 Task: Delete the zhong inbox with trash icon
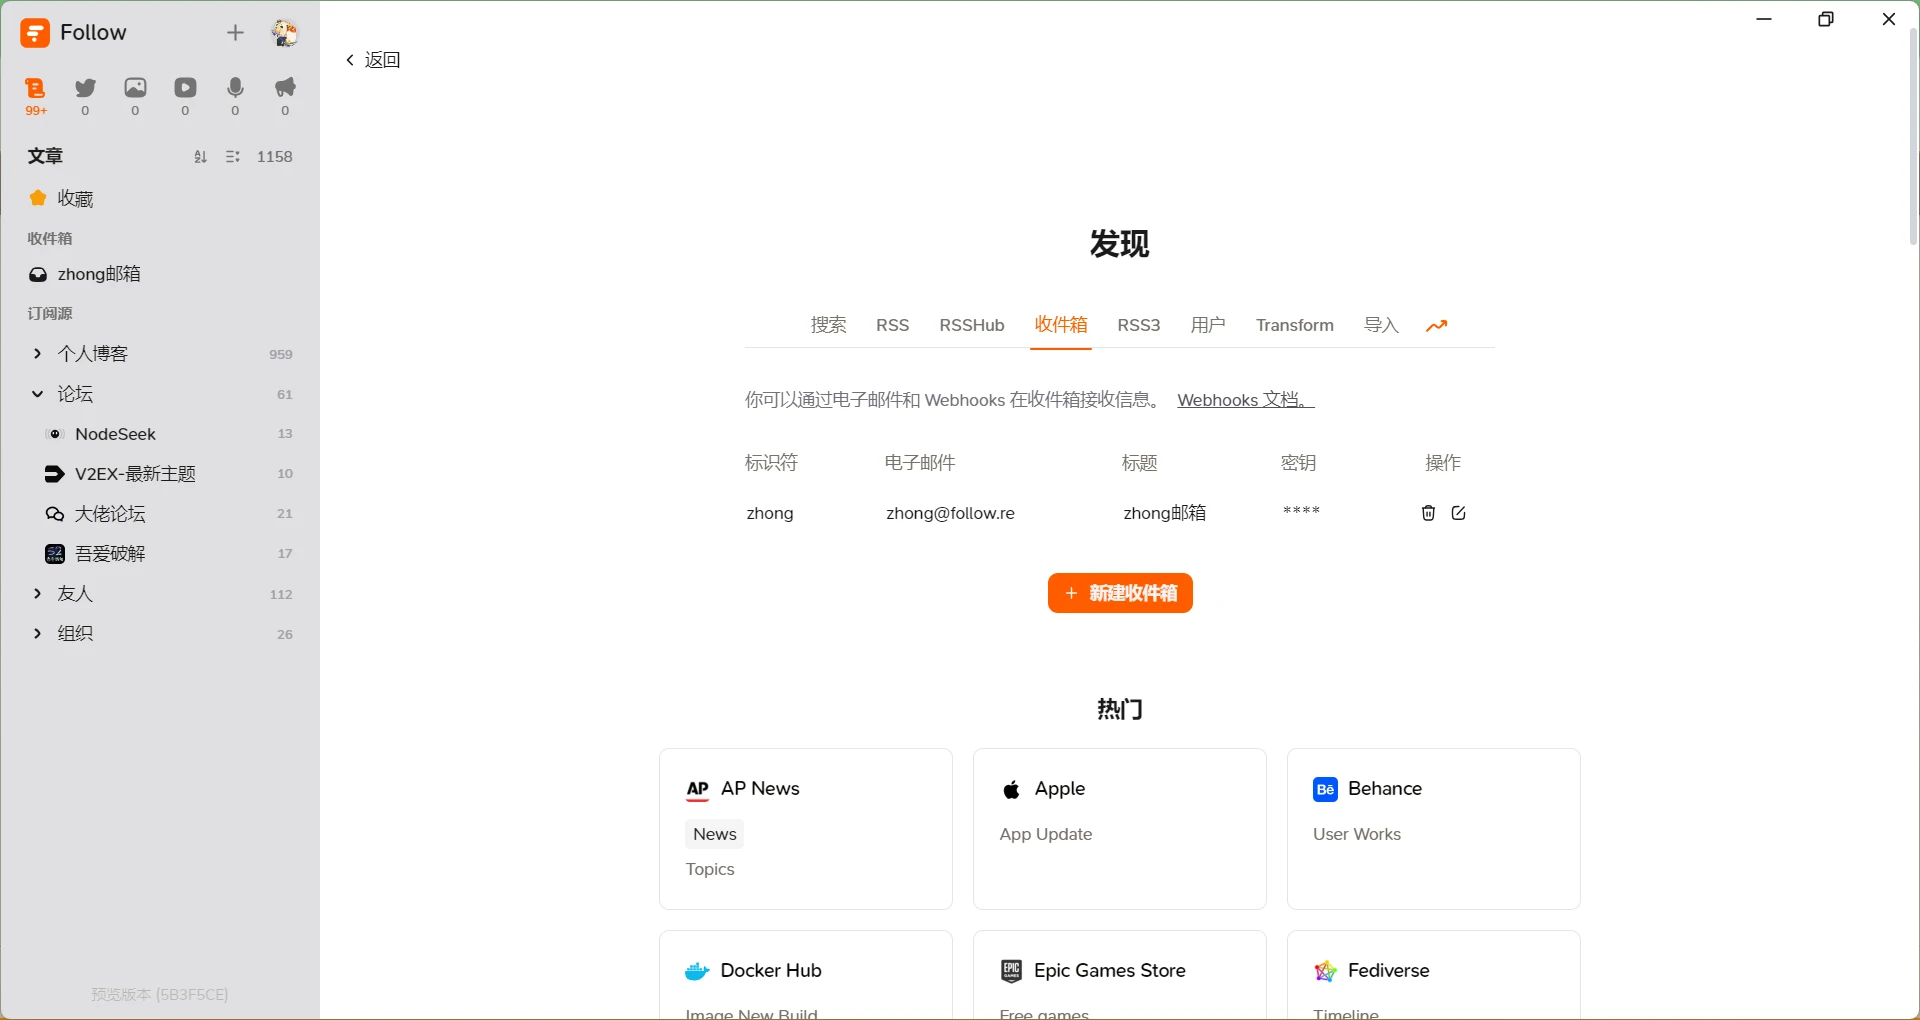(x=1428, y=513)
